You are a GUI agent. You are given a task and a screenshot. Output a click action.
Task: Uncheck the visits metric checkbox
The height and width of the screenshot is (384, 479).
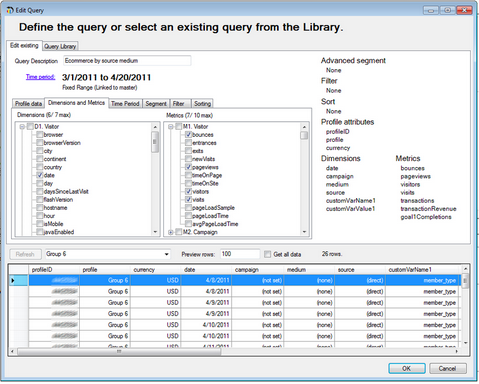tap(188, 200)
